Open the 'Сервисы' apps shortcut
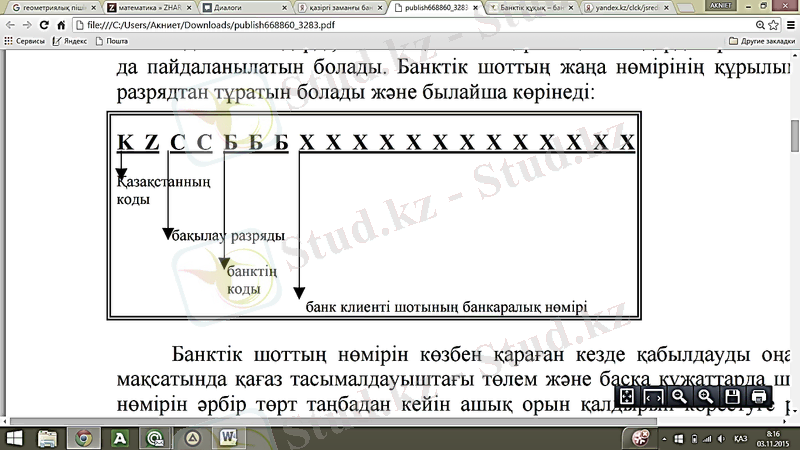This screenshot has height=450, width=800. coord(24,41)
